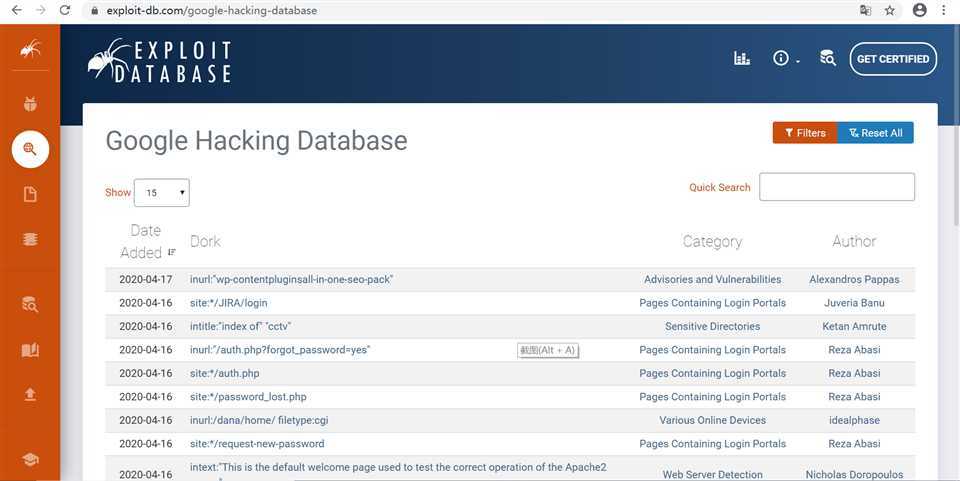
Task: Reload the page with refresh icon
Action: pos(65,10)
